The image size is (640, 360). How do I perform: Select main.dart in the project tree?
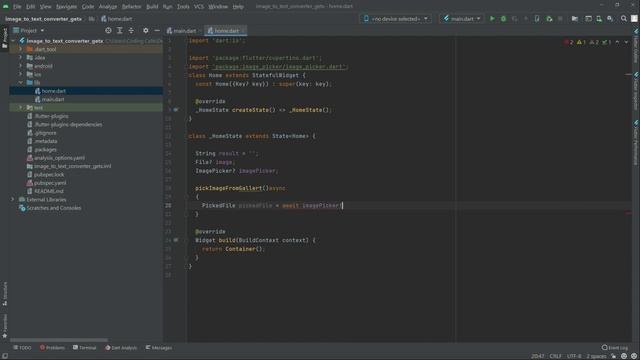click(53, 99)
